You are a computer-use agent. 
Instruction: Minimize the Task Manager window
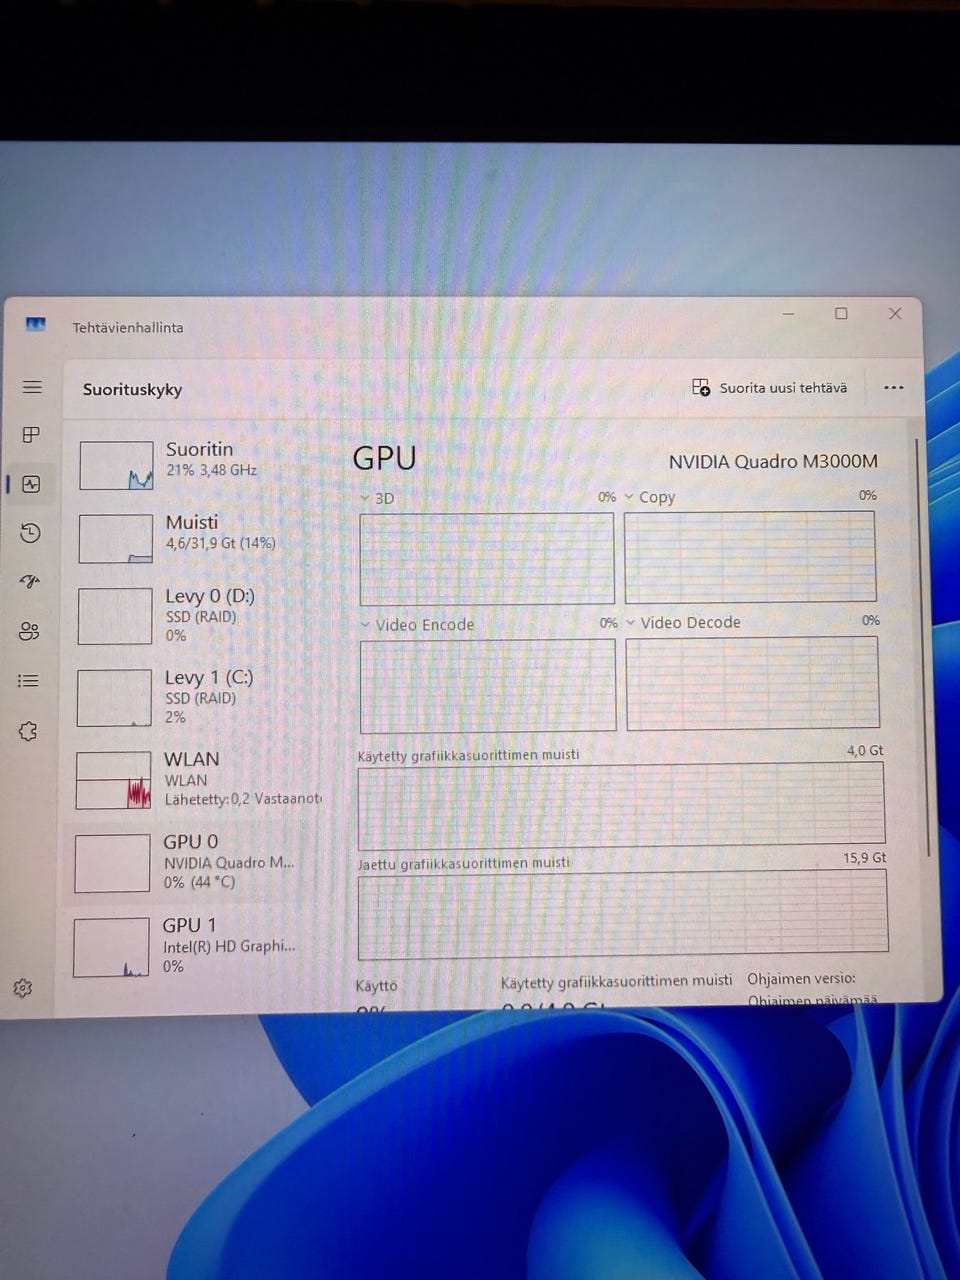coord(788,314)
